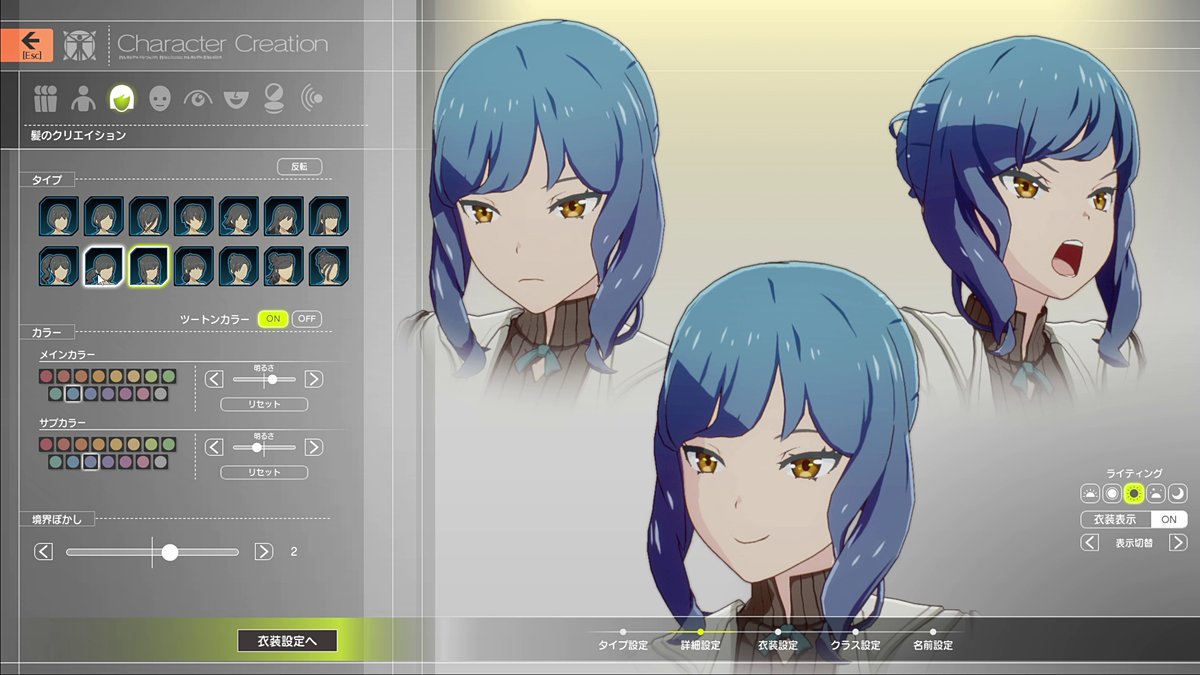The height and width of the screenshot is (675, 1200).
Task: Increase main color brightness with right arrow
Action: coord(313,379)
